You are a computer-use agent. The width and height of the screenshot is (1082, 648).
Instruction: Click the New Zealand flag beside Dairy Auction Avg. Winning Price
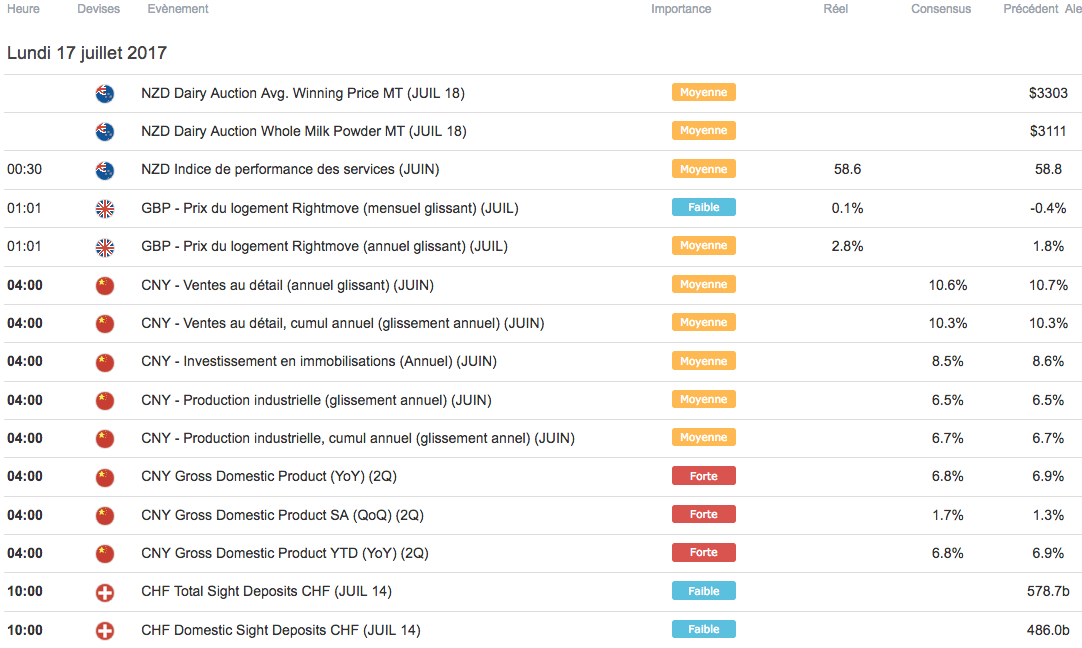coord(104,94)
